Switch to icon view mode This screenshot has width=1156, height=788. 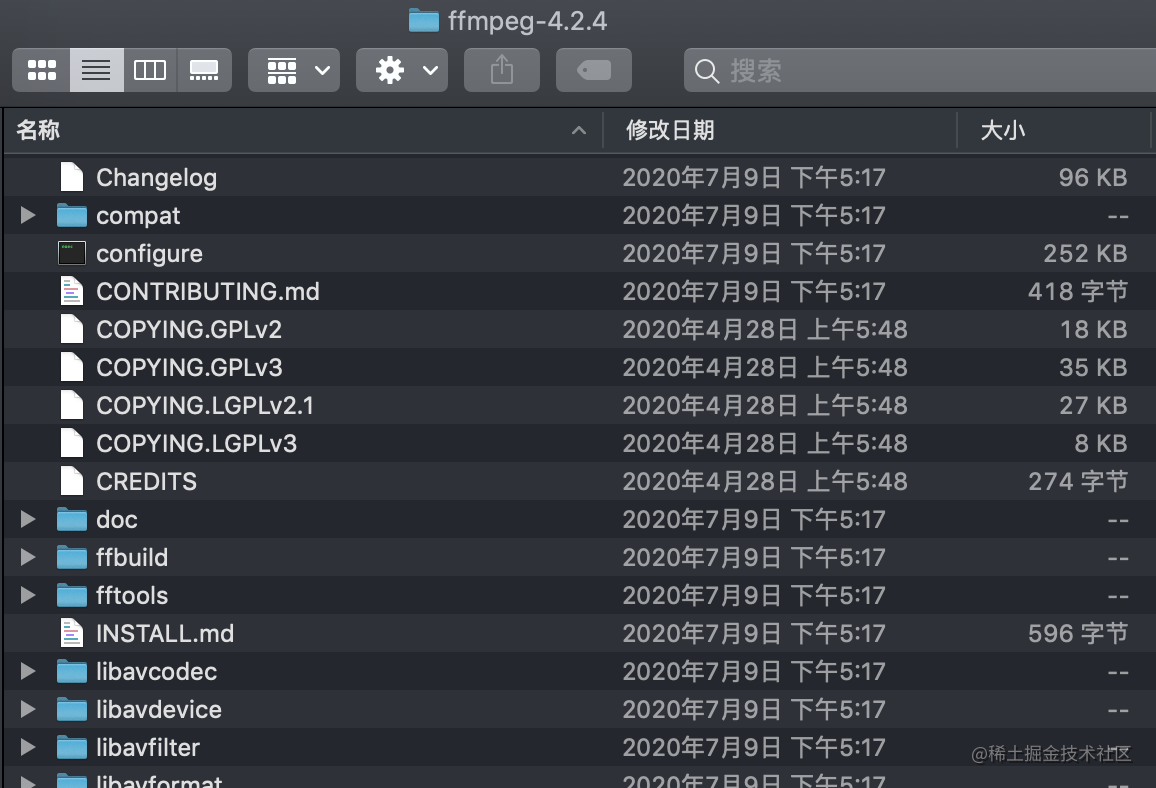[x=40, y=70]
